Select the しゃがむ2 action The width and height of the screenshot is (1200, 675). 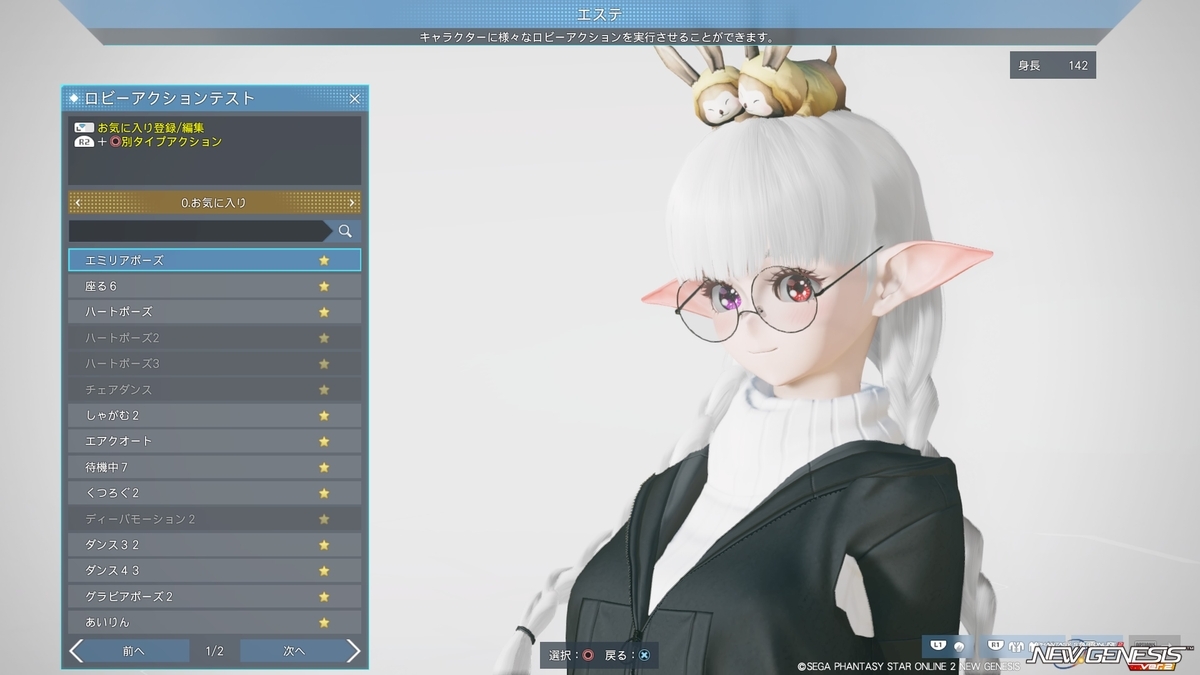[214, 415]
